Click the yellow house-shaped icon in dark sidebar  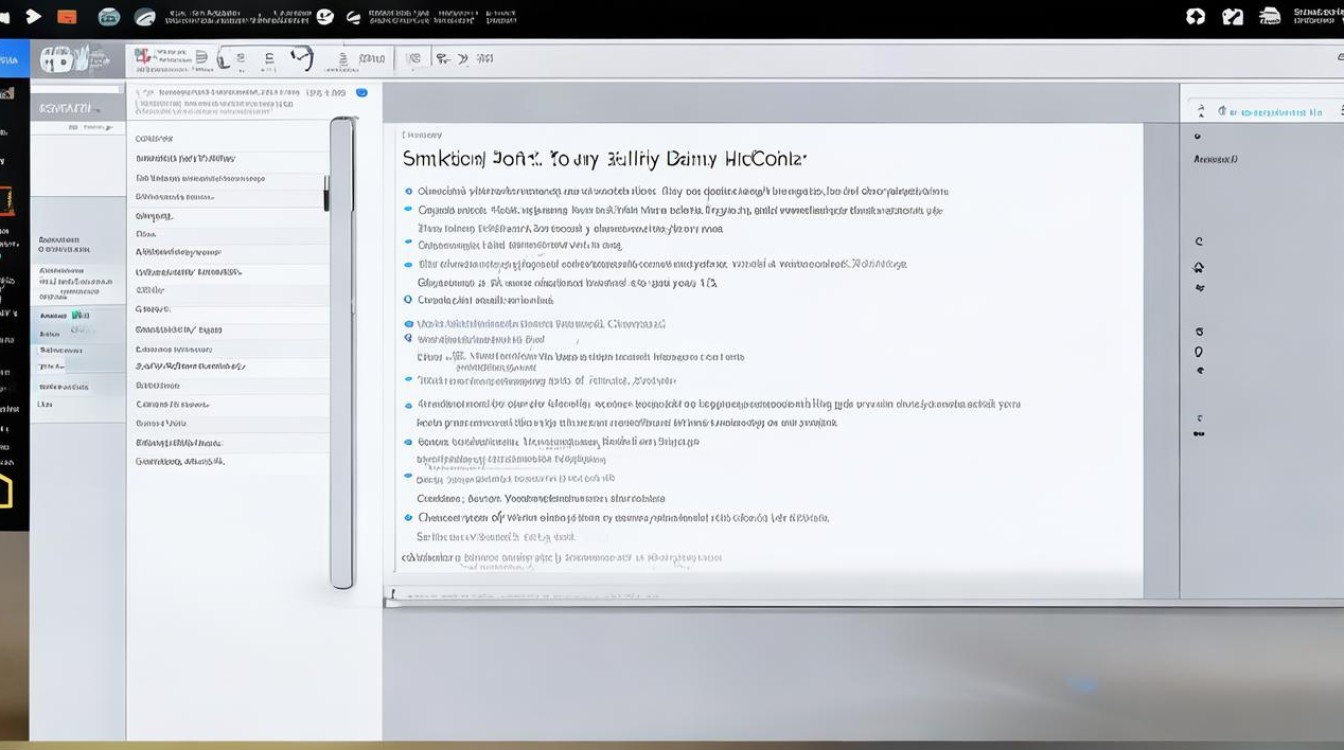[5, 491]
